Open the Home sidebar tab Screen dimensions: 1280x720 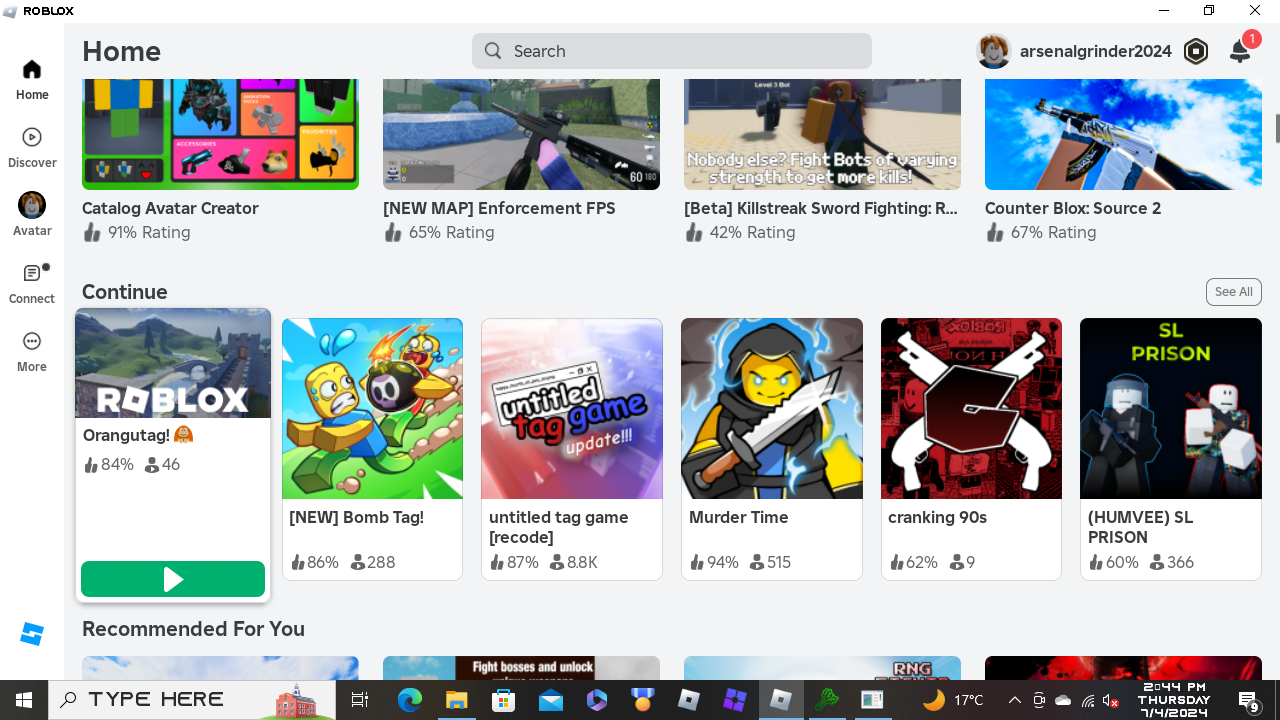pyautogui.click(x=32, y=80)
